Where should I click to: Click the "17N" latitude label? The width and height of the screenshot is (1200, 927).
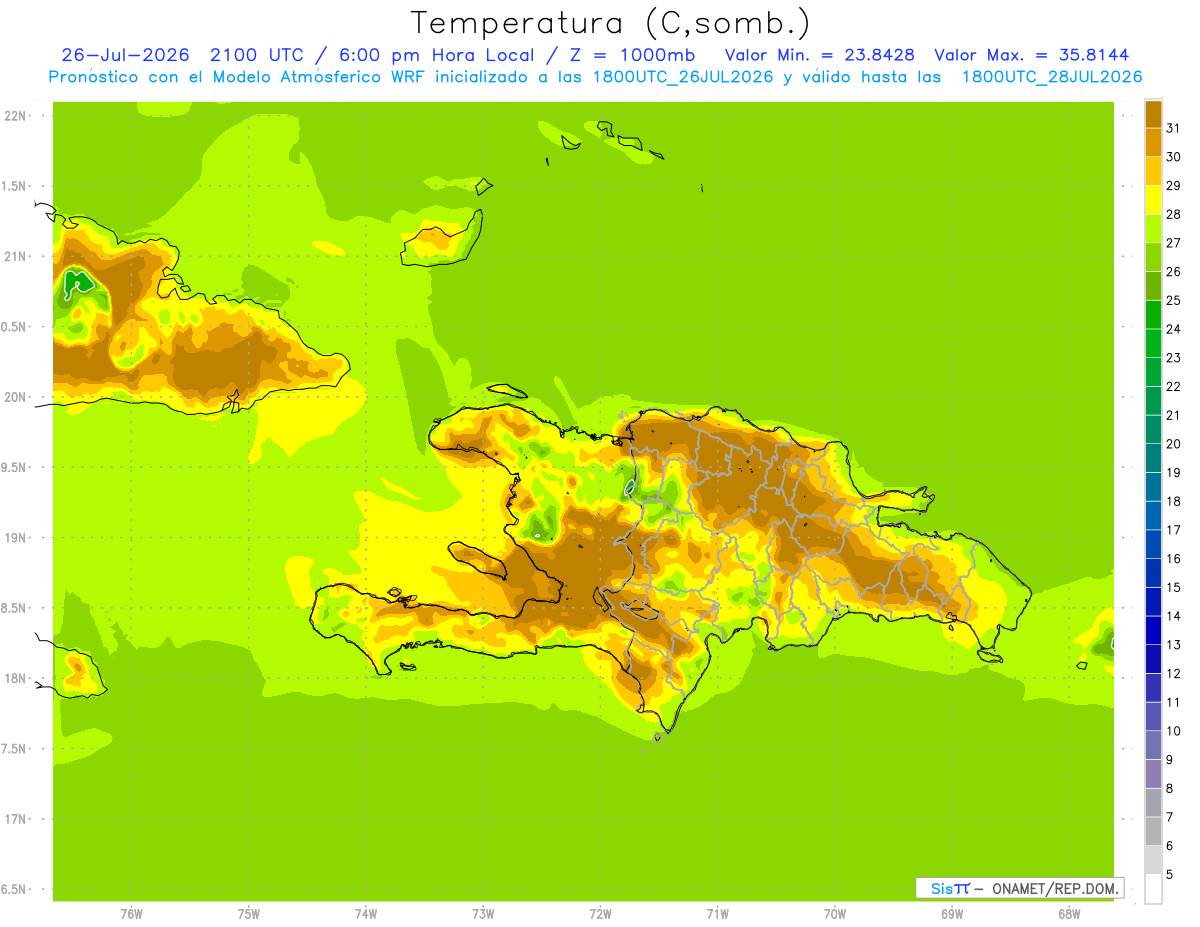click(15, 819)
